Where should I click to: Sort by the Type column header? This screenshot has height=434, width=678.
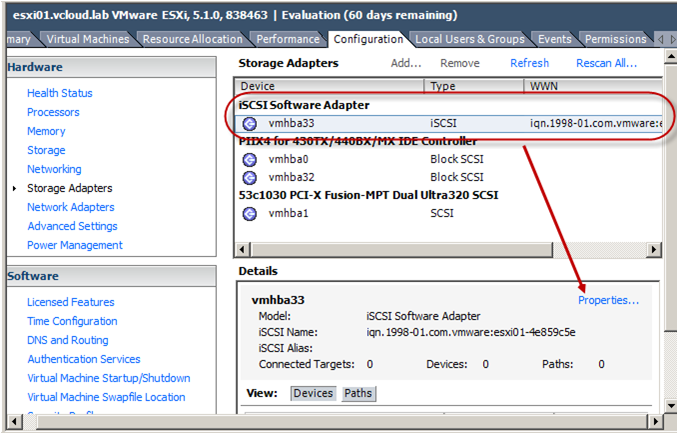pyautogui.click(x=474, y=86)
